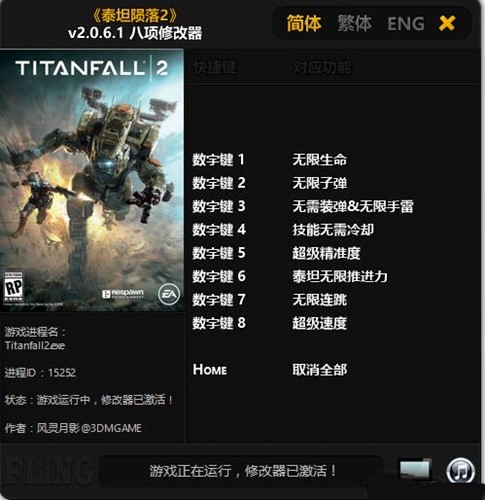This screenshot has height=500, width=485.
Task: Close the trainer with yellow X
Action: click(x=447, y=23)
